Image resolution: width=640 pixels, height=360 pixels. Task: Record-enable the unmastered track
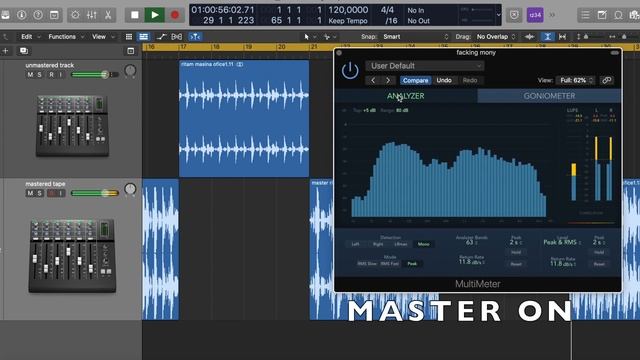point(51,75)
